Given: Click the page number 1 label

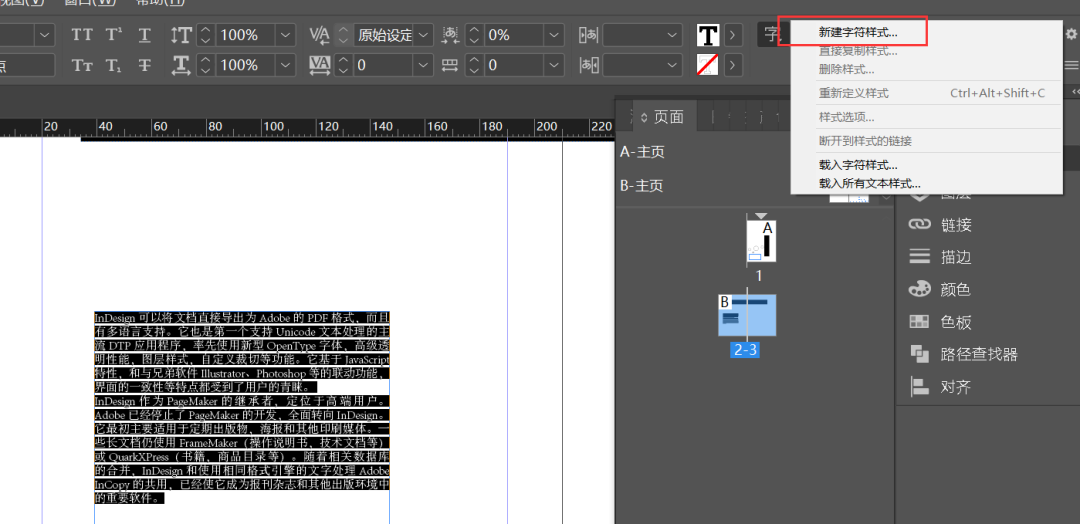Looking at the screenshot, I should click(x=759, y=275).
